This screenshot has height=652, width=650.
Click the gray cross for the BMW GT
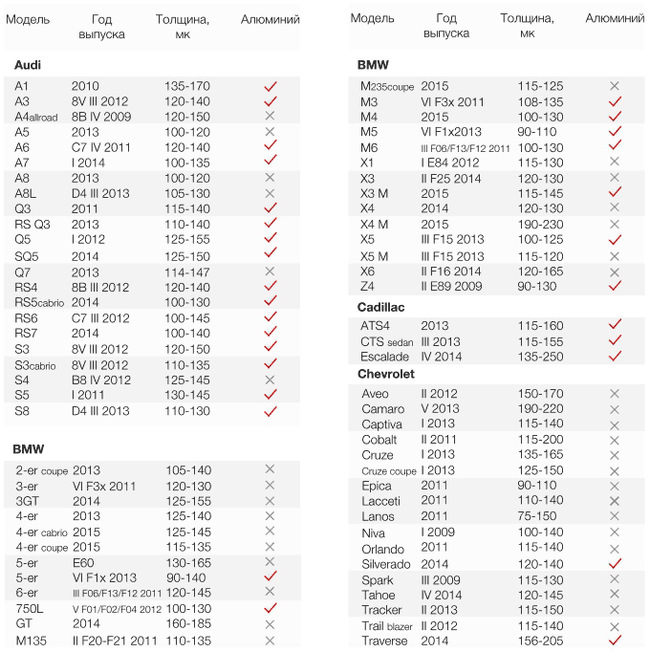click(270, 624)
